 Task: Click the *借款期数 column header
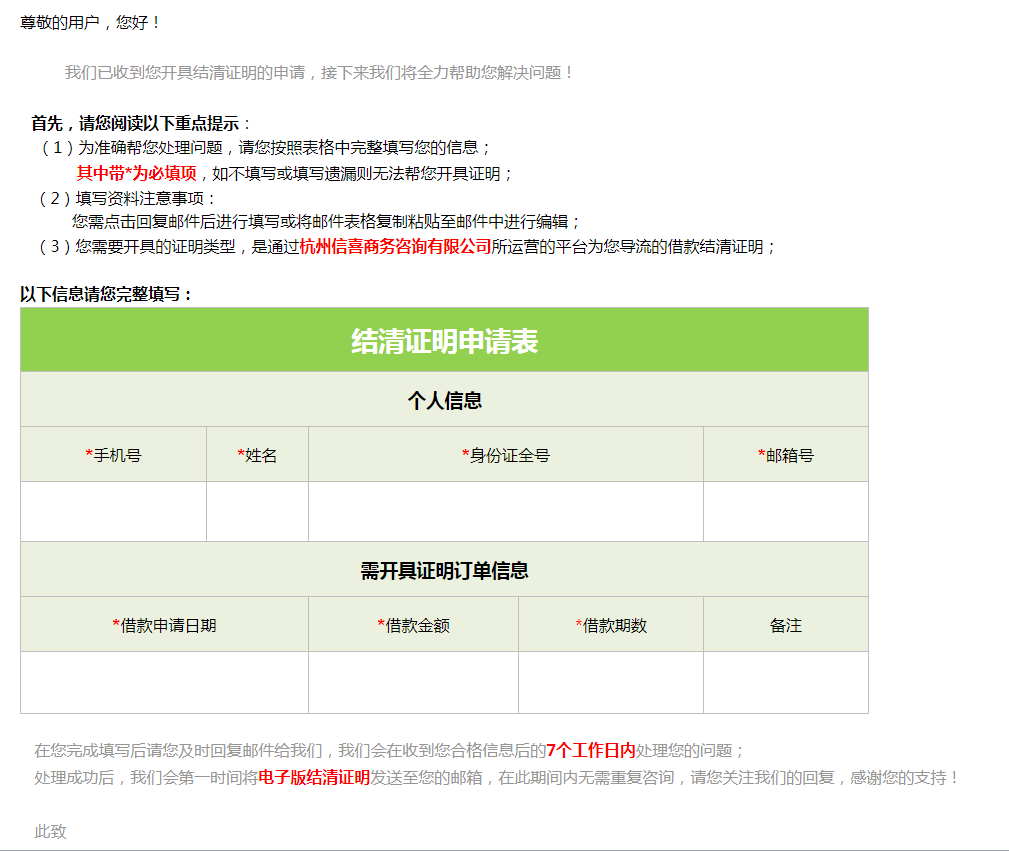tap(611, 624)
